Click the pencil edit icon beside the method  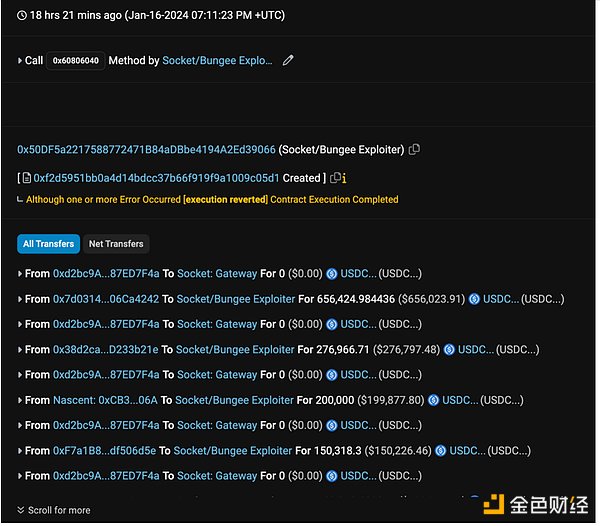click(289, 61)
